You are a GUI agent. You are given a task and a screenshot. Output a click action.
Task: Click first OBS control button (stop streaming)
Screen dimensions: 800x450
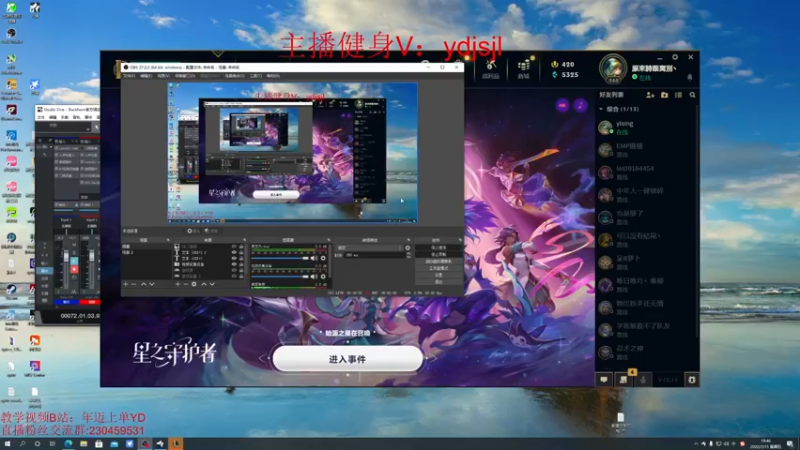[438, 247]
